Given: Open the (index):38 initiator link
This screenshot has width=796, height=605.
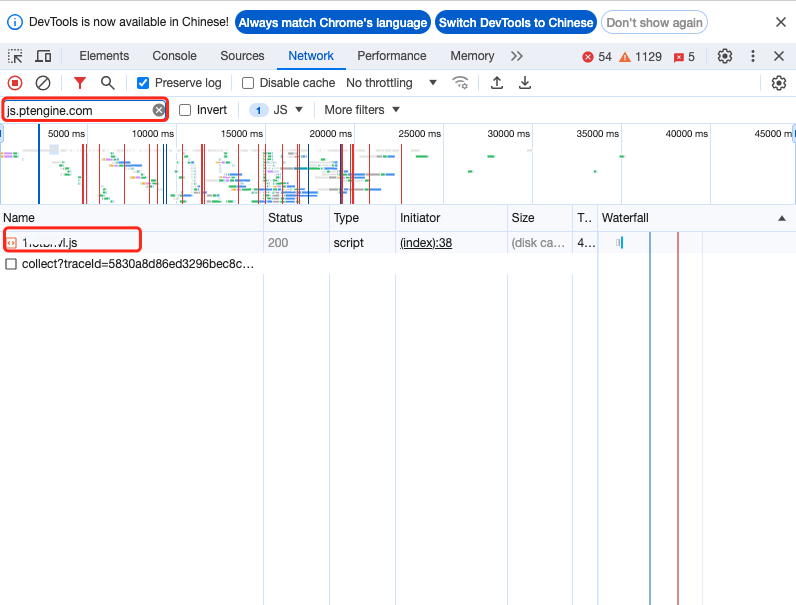Looking at the screenshot, I should click(x=426, y=243).
